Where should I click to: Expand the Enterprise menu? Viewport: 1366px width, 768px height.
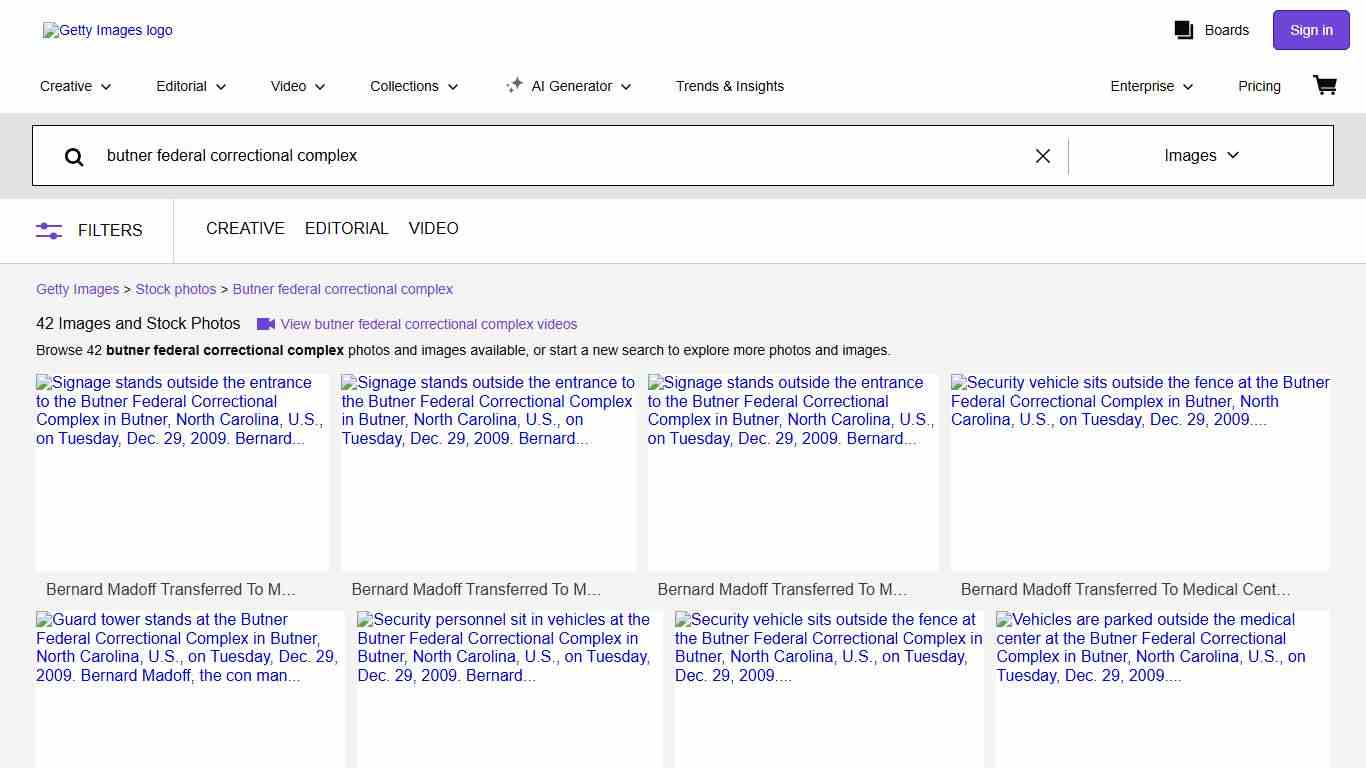click(1151, 86)
